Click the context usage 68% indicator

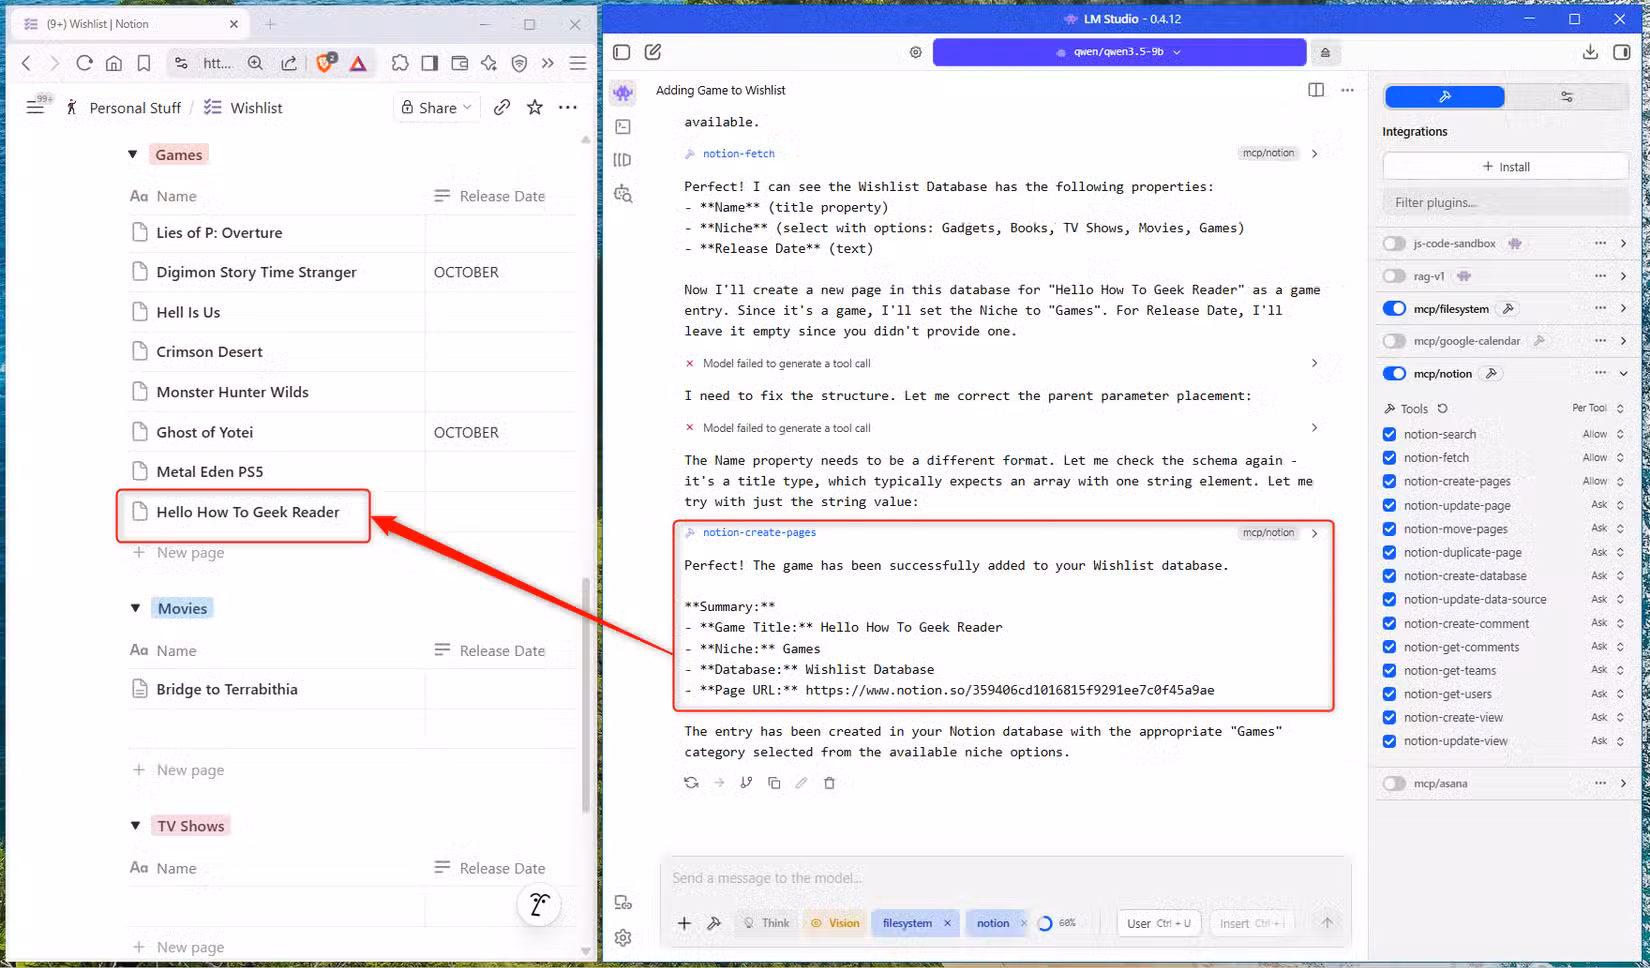[1057, 923]
